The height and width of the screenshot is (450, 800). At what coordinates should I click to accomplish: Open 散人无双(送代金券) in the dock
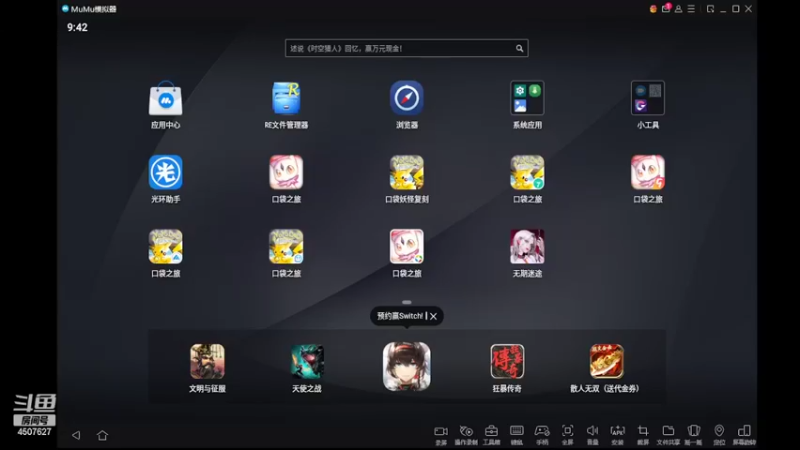point(607,361)
